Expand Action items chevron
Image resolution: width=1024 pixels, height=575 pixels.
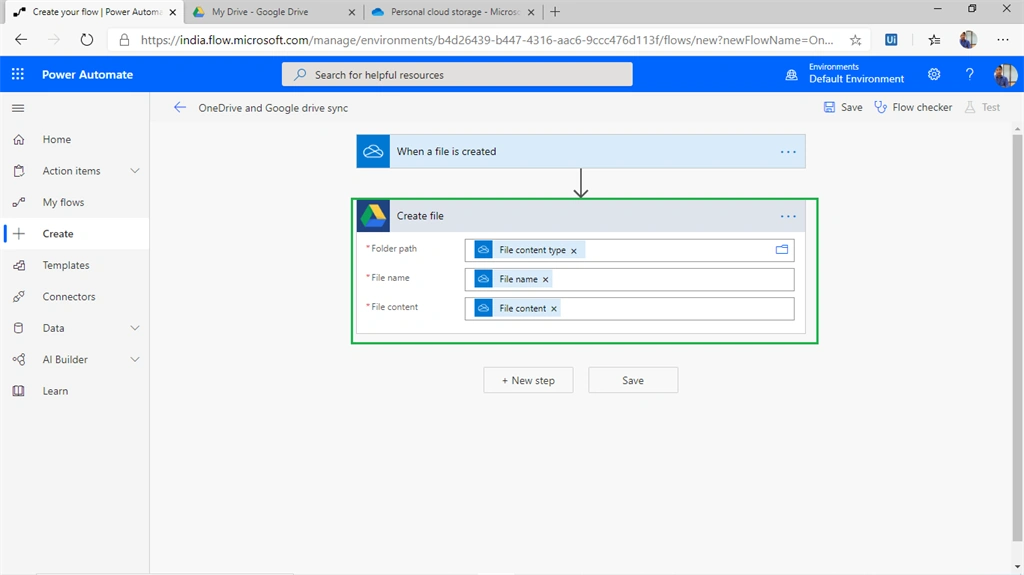click(x=135, y=171)
